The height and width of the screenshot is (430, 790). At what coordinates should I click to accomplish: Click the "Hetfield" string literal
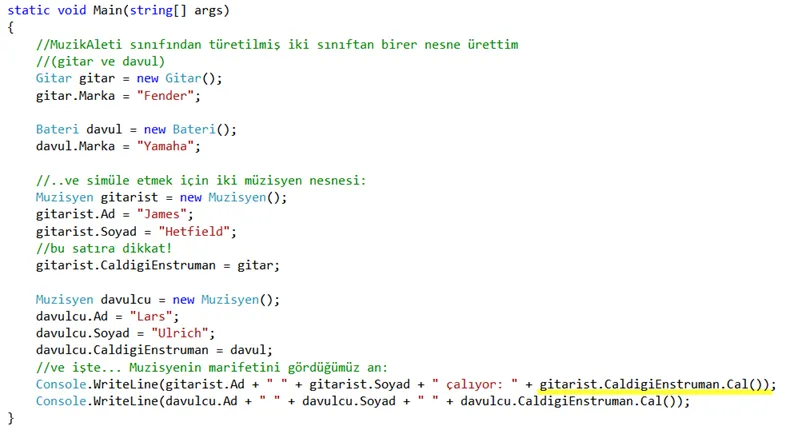tap(194, 231)
